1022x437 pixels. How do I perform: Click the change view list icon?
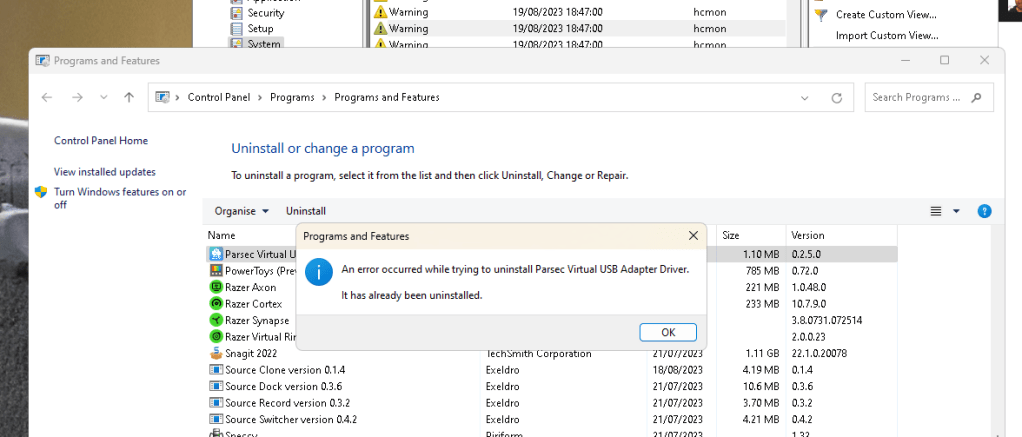[936, 211]
